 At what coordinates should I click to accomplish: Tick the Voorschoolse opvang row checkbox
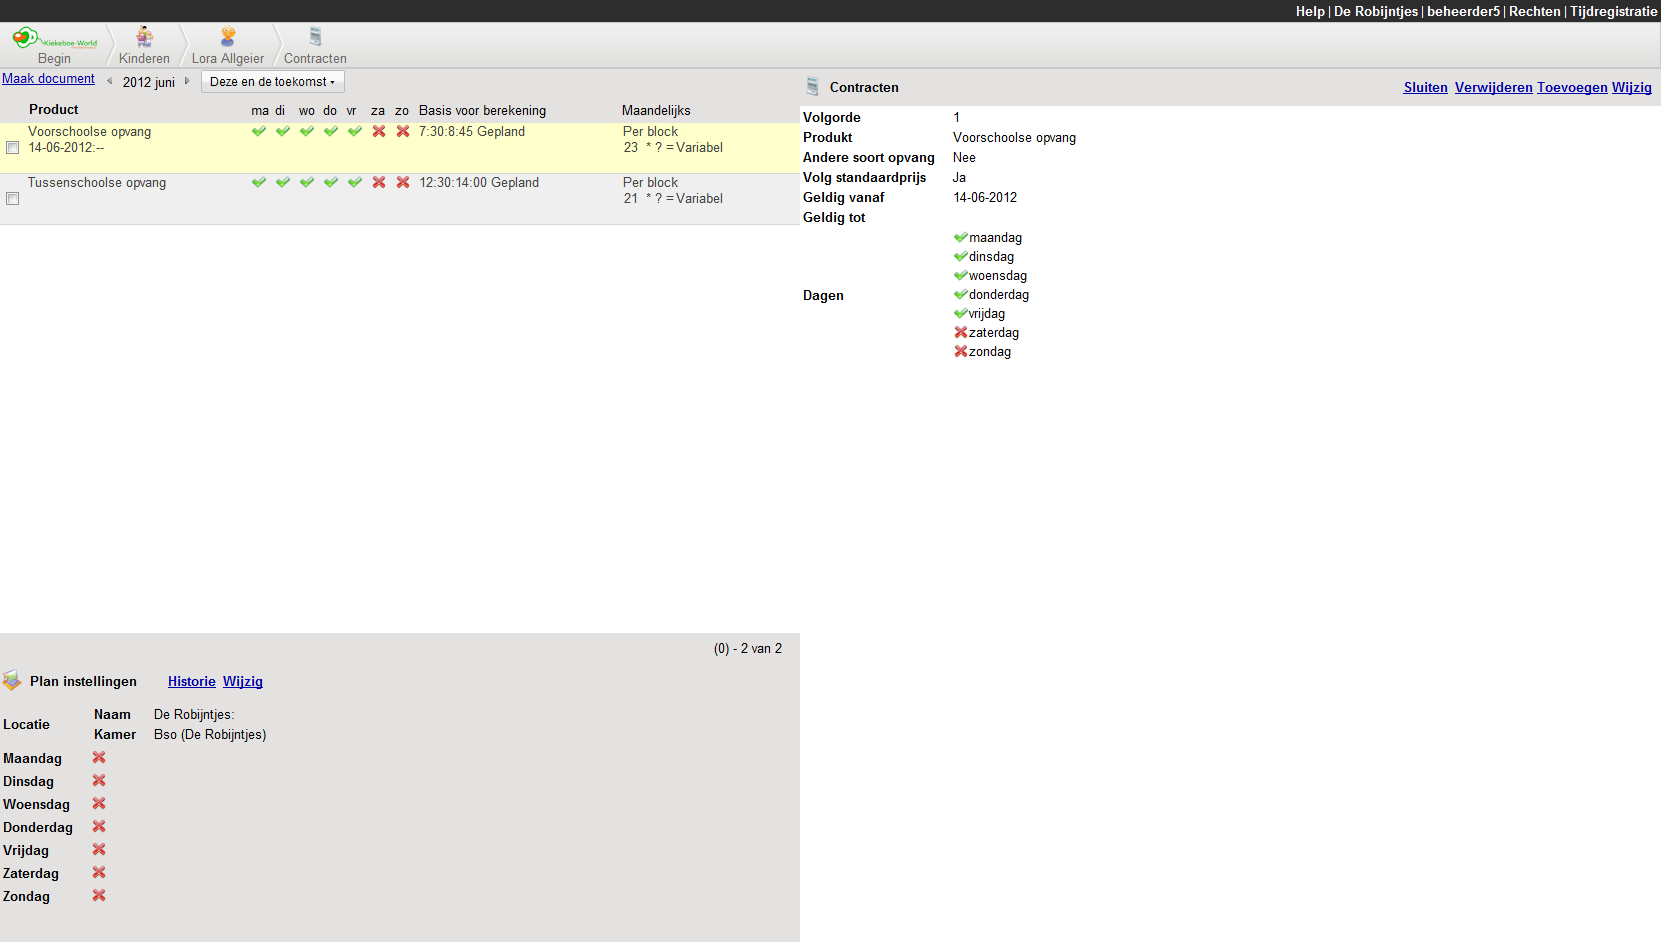pos(13,148)
